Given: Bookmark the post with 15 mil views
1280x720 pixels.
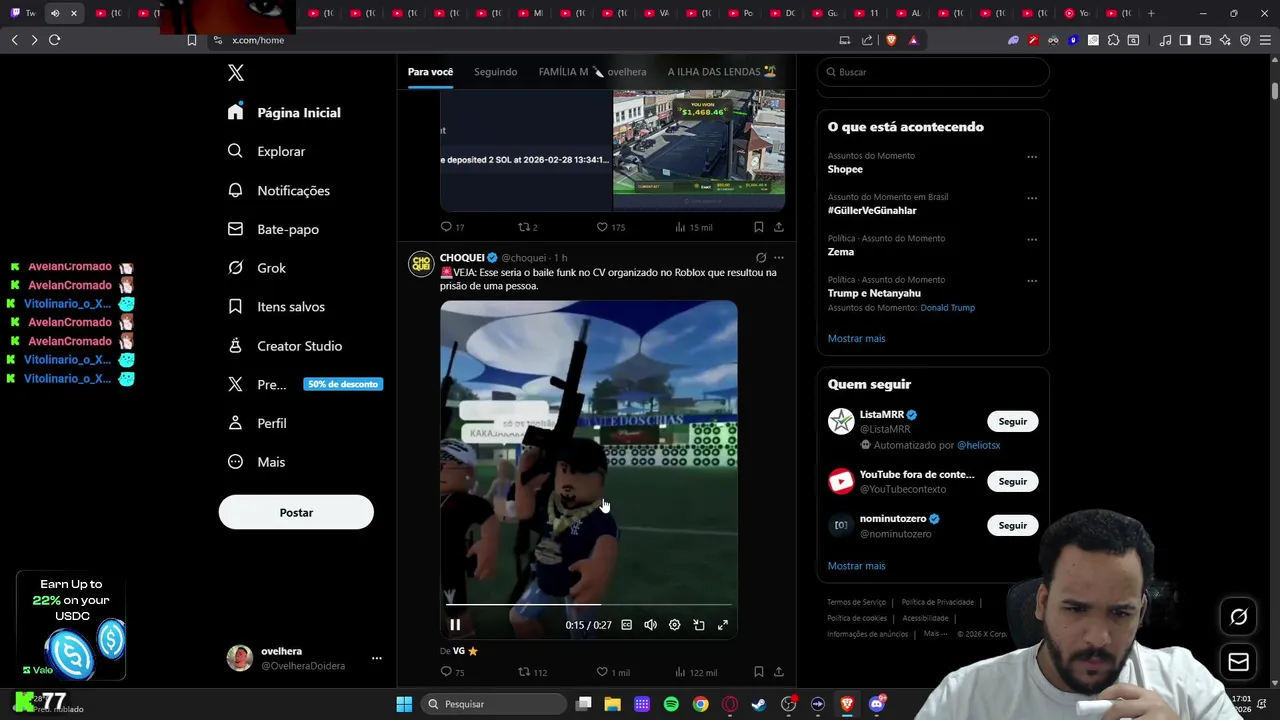Looking at the screenshot, I should tap(759, 227).
